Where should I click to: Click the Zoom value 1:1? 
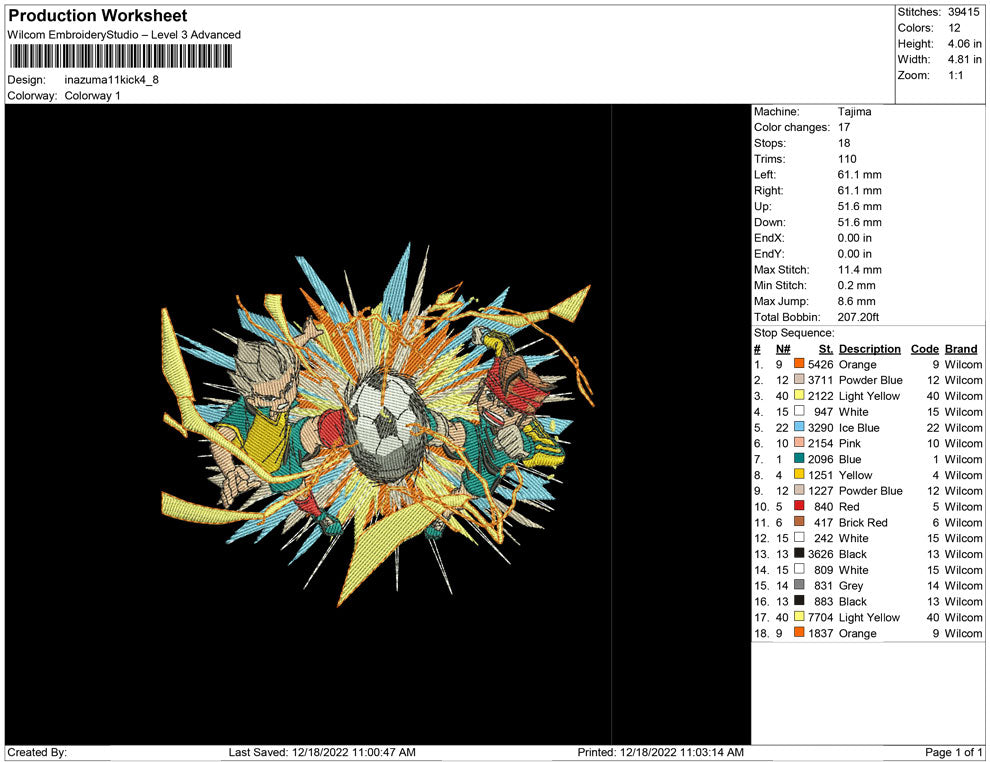coord(955,76)
